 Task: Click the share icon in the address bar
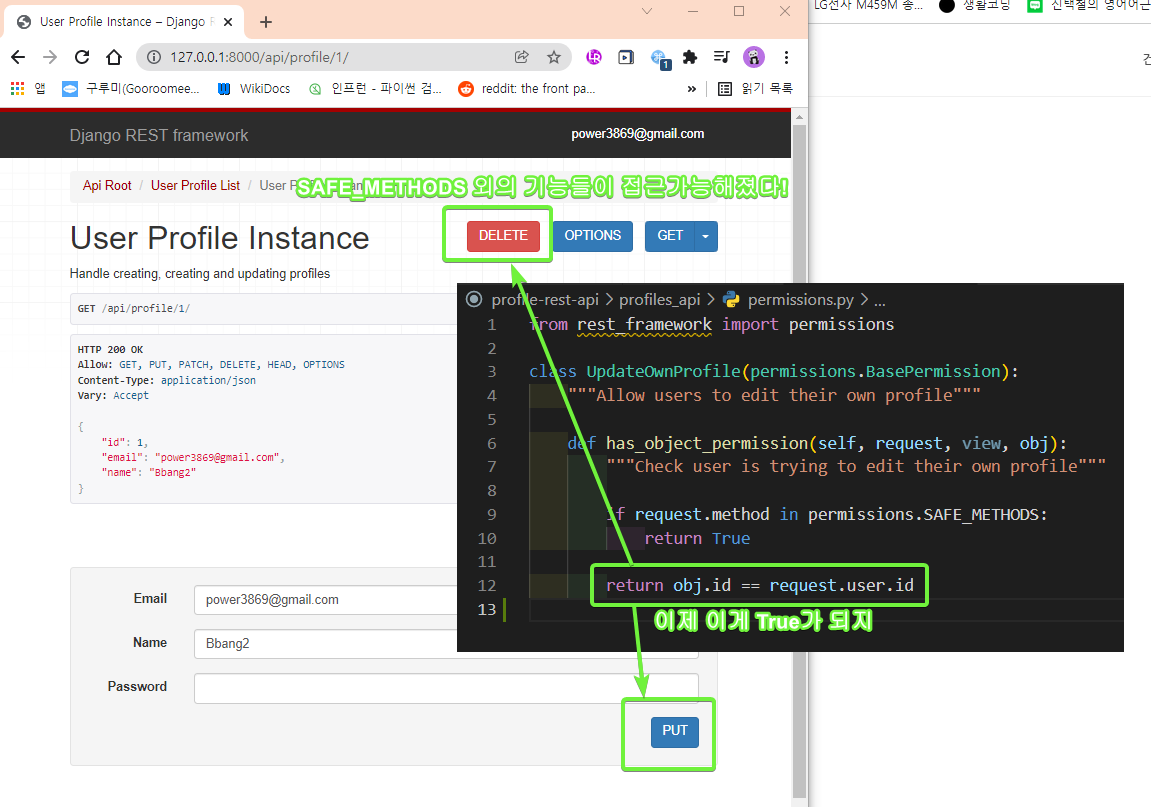(x=520, y=57)
